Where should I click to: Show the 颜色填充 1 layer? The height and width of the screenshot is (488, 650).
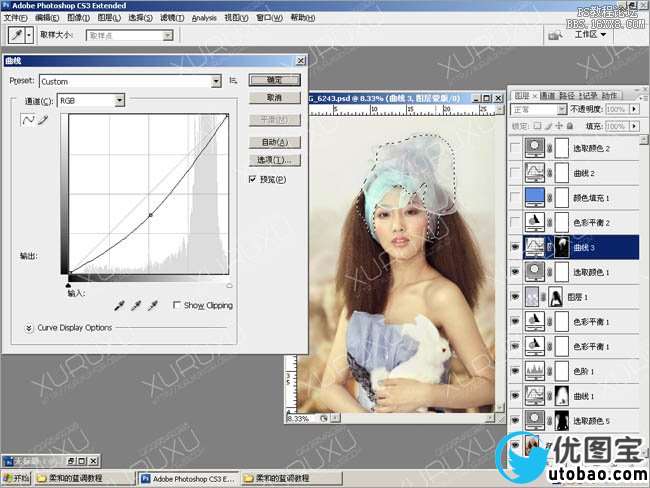point(515,198)
